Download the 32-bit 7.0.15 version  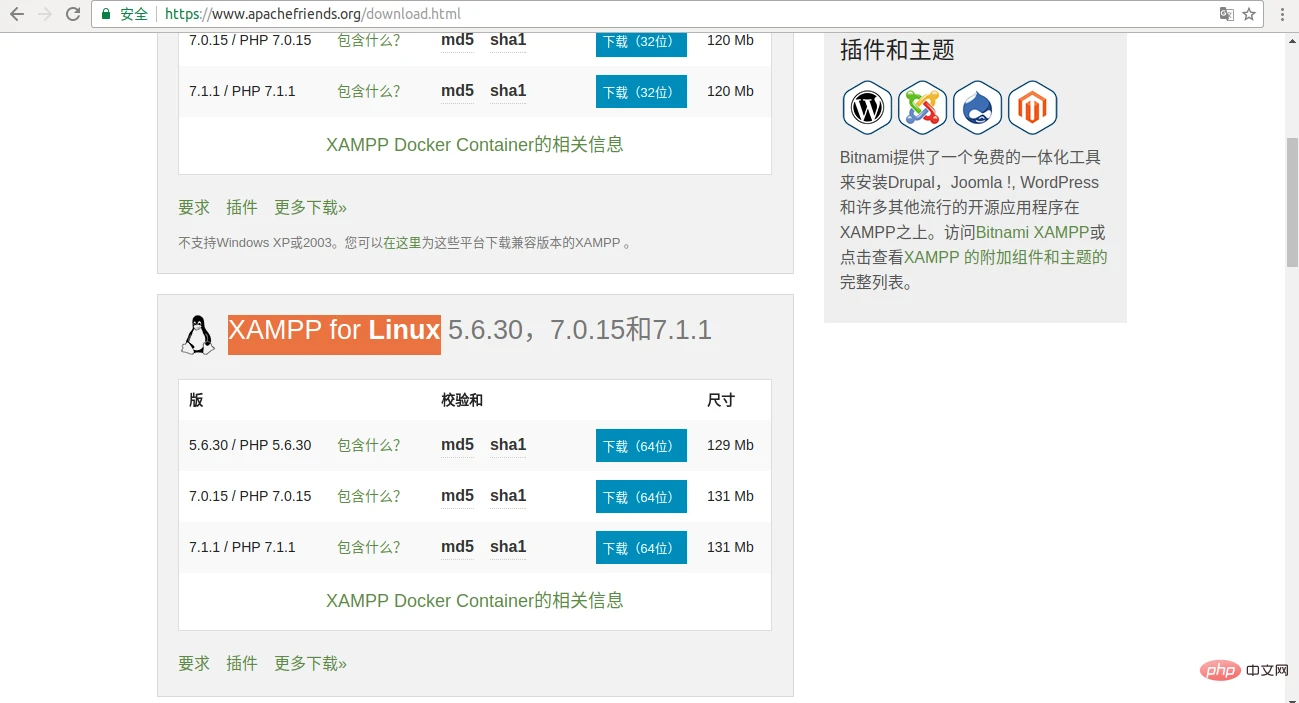coord(641,42)
